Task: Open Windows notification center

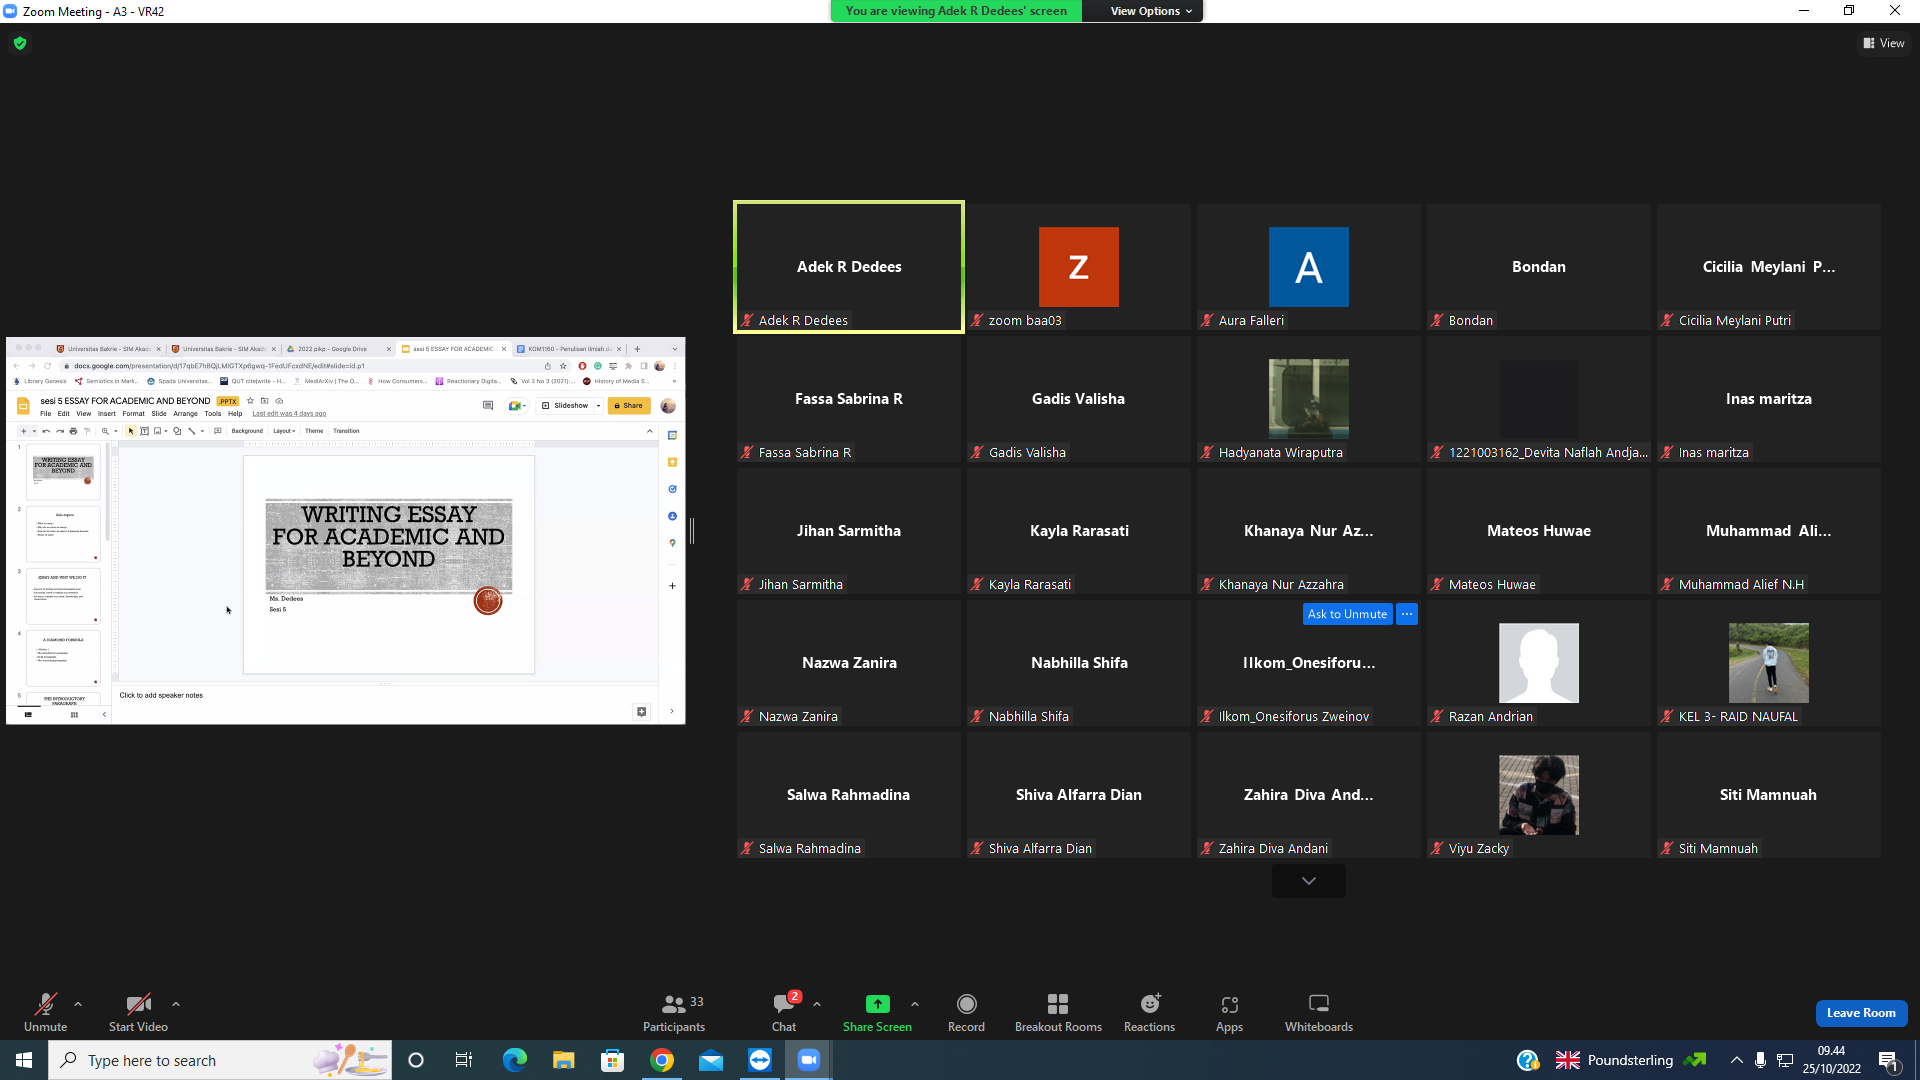Action: coord(1888,1060)
